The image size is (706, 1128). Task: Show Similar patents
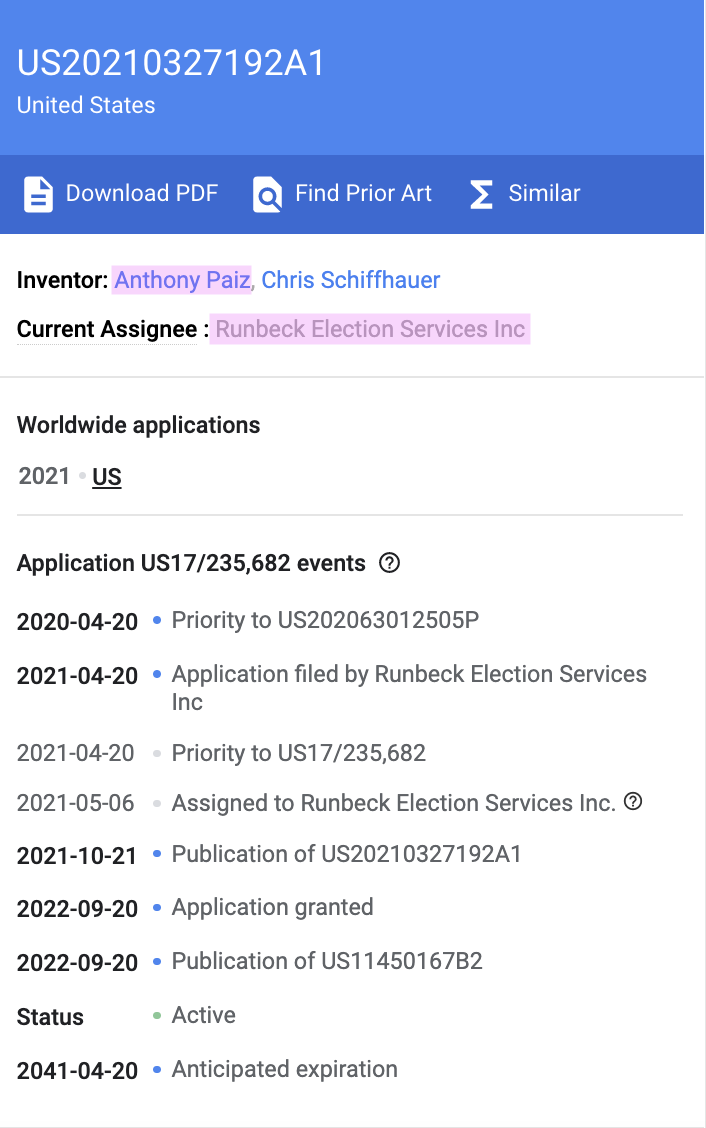[544, 193]
